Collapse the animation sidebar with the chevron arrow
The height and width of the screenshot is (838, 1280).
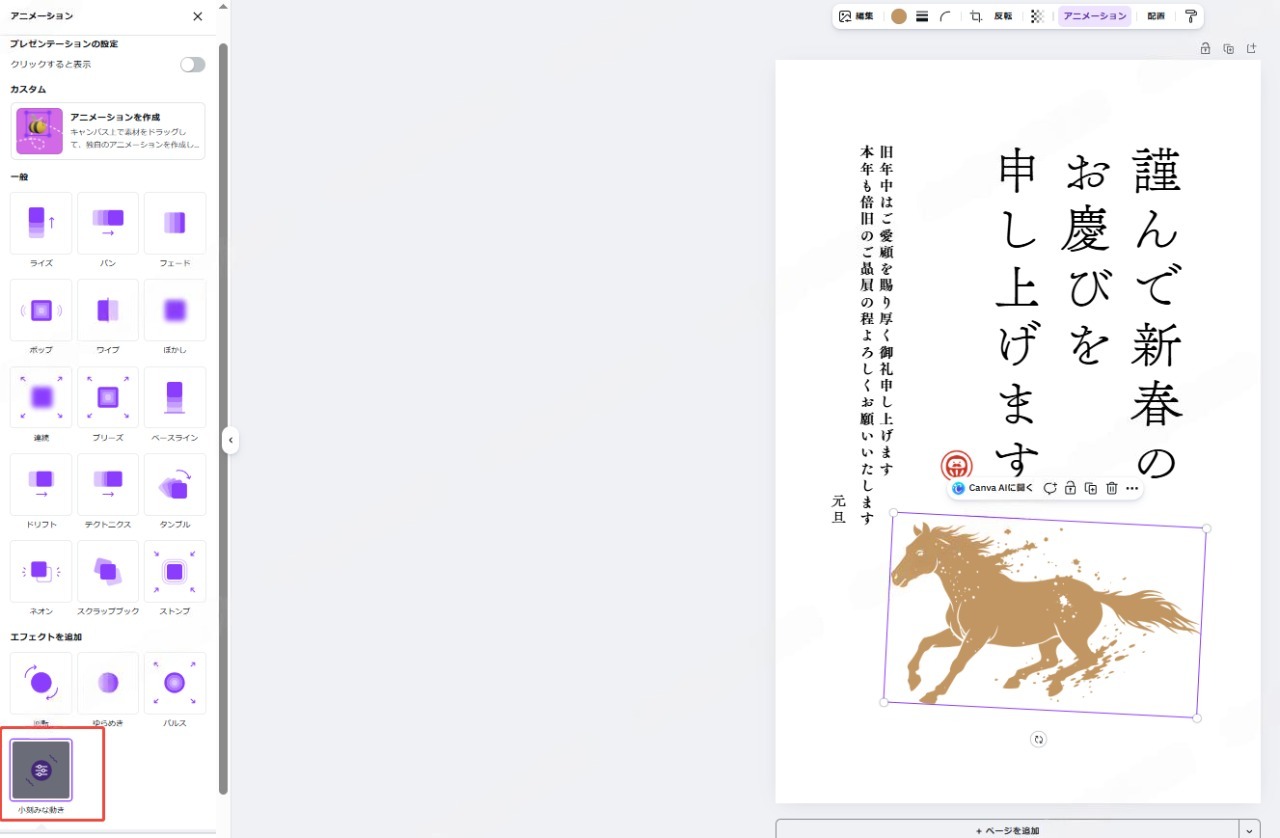(x=231, y=439)
